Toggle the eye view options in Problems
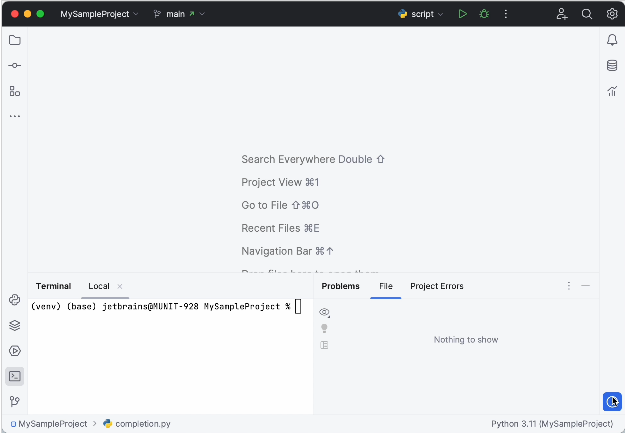Image resolution: width=625 pixels, height=433 pixels. [x=324, y=312]
